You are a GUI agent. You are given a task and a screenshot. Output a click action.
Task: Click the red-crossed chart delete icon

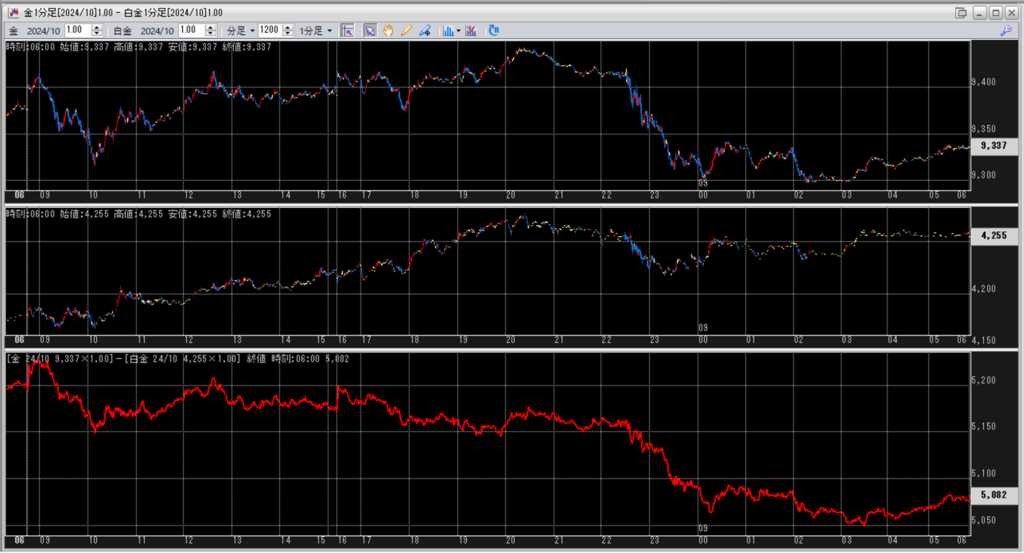pyautogui.click(x=470, y=31)
